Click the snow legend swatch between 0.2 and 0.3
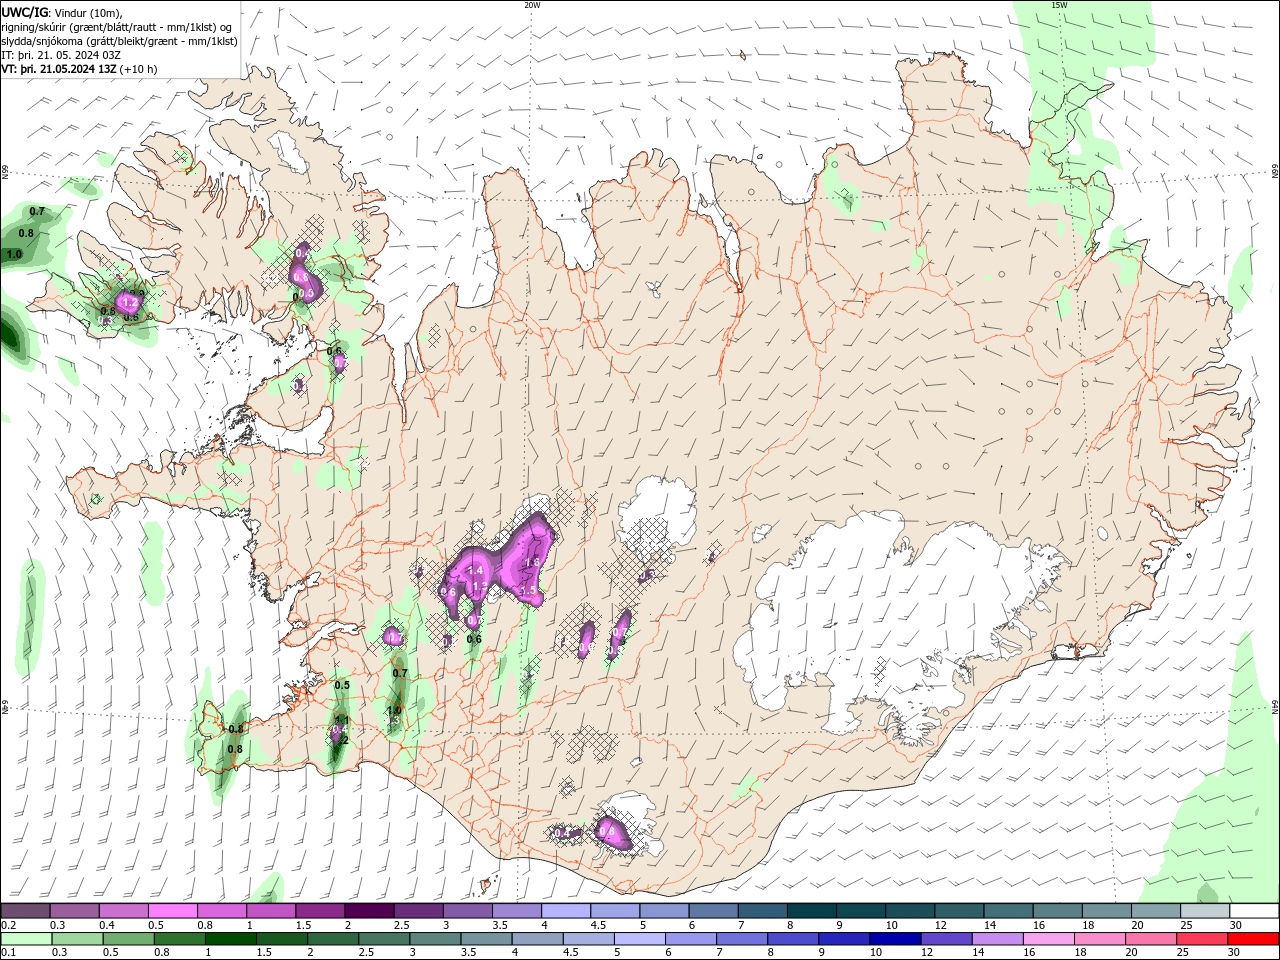This screenshot has width=1280, height=960. [x=26, y=911]
